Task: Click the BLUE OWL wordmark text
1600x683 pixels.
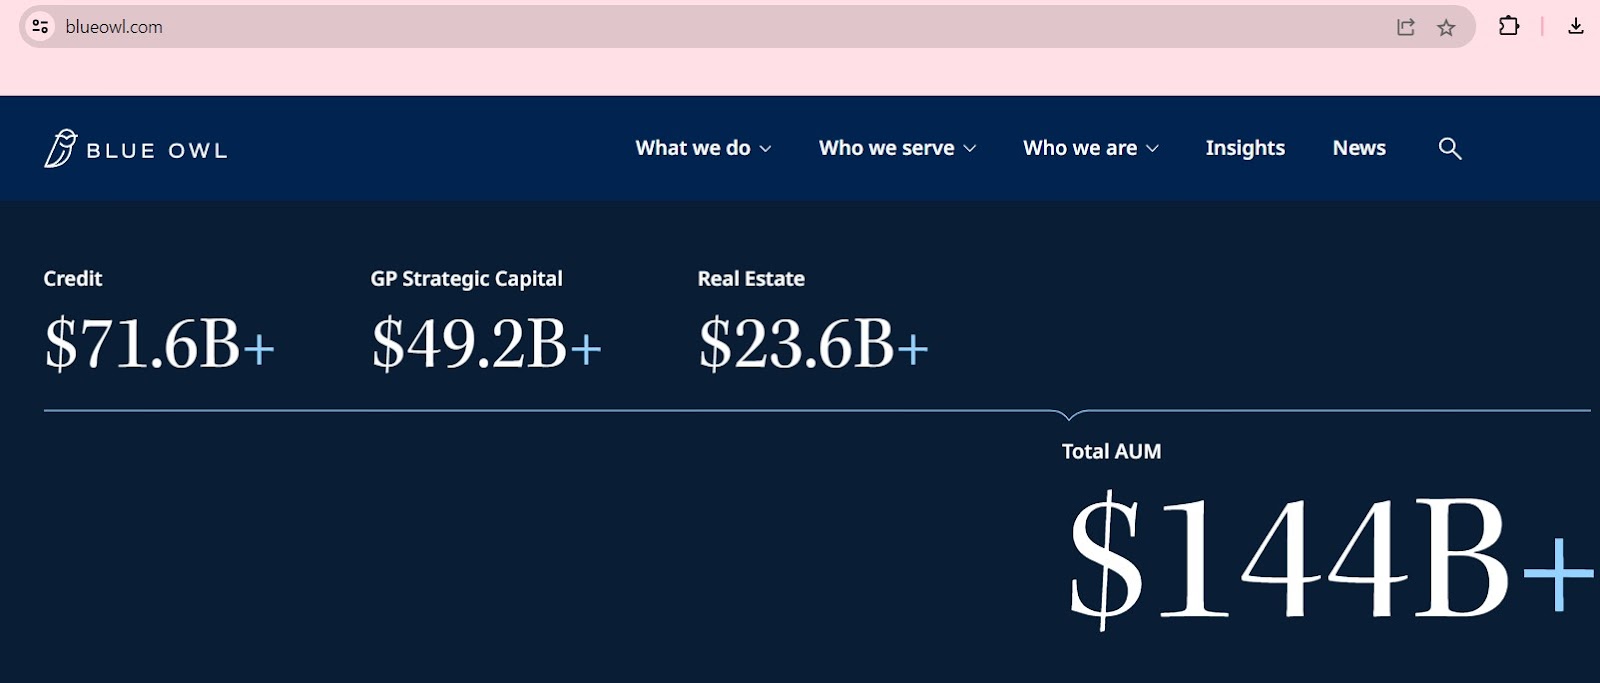Action: pos(157,151)
